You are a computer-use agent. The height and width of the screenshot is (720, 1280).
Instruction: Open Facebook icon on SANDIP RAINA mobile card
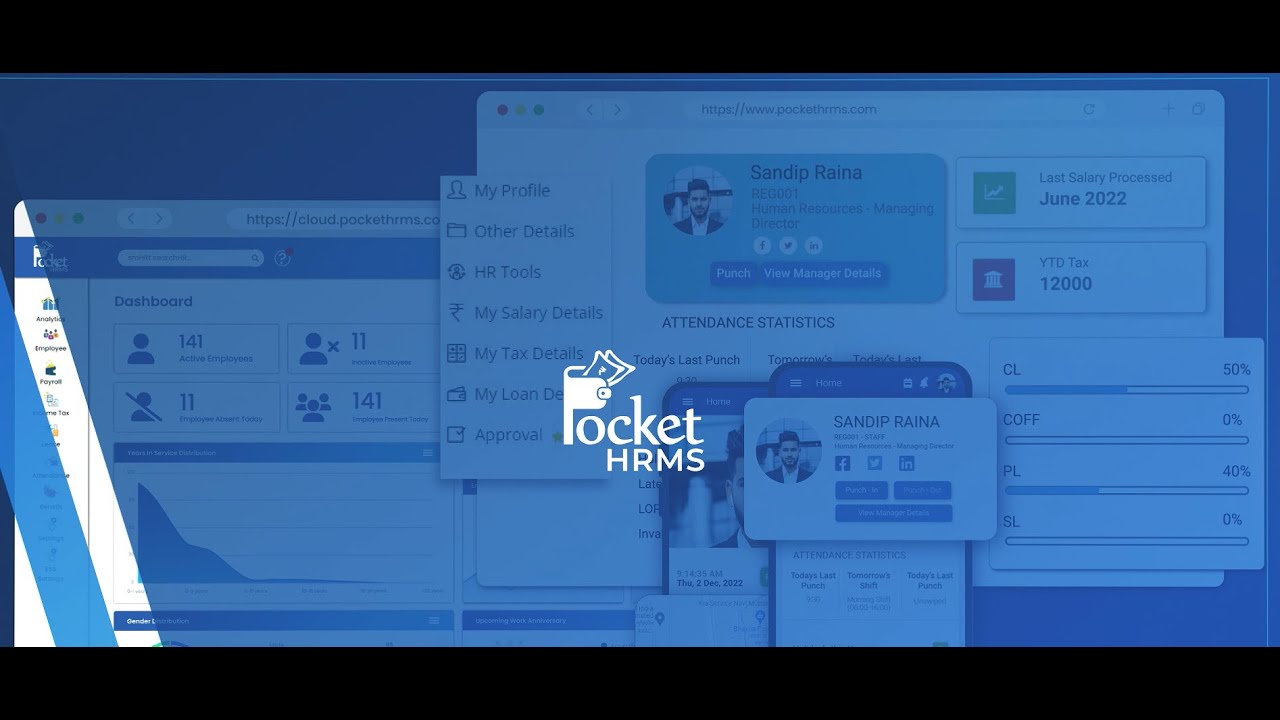tap(842, 463)
